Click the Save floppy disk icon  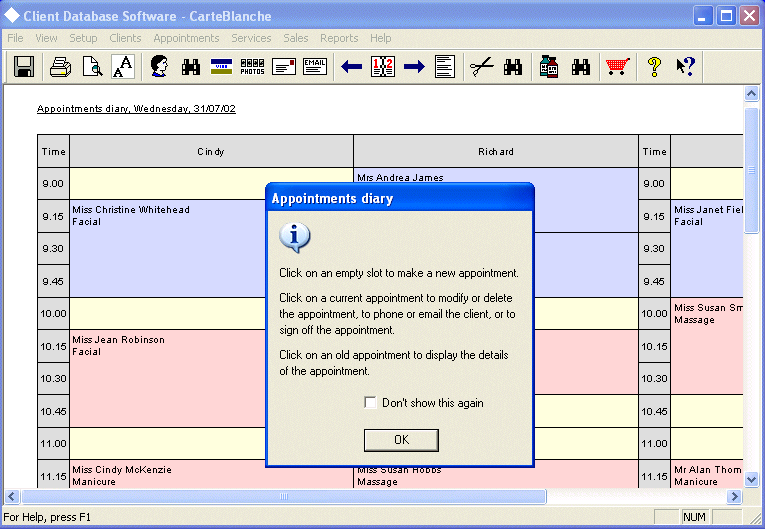point(24,67)
